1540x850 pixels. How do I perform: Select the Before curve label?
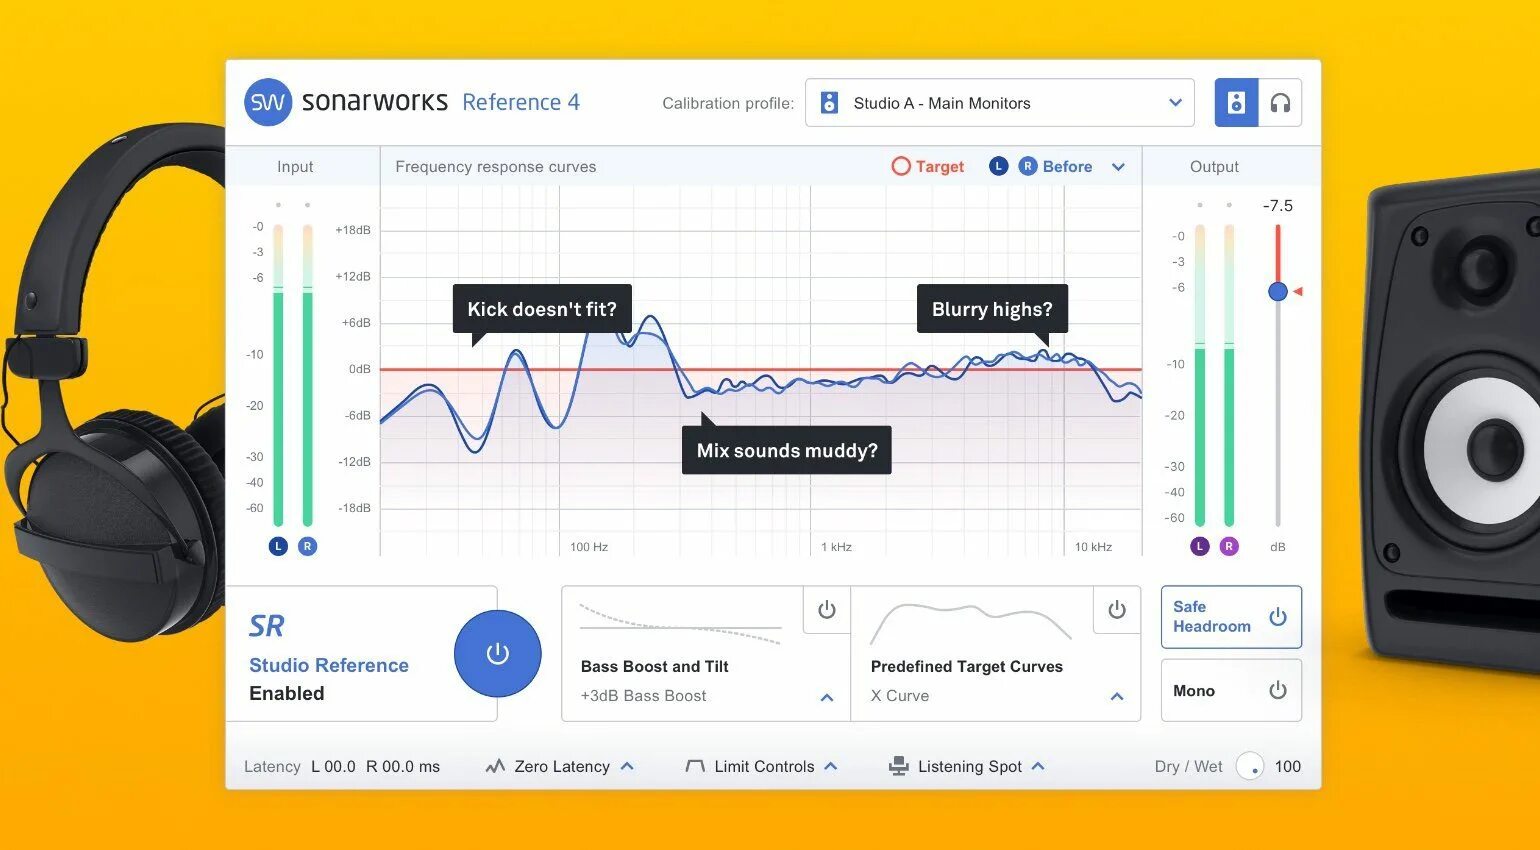[1067, 166]
